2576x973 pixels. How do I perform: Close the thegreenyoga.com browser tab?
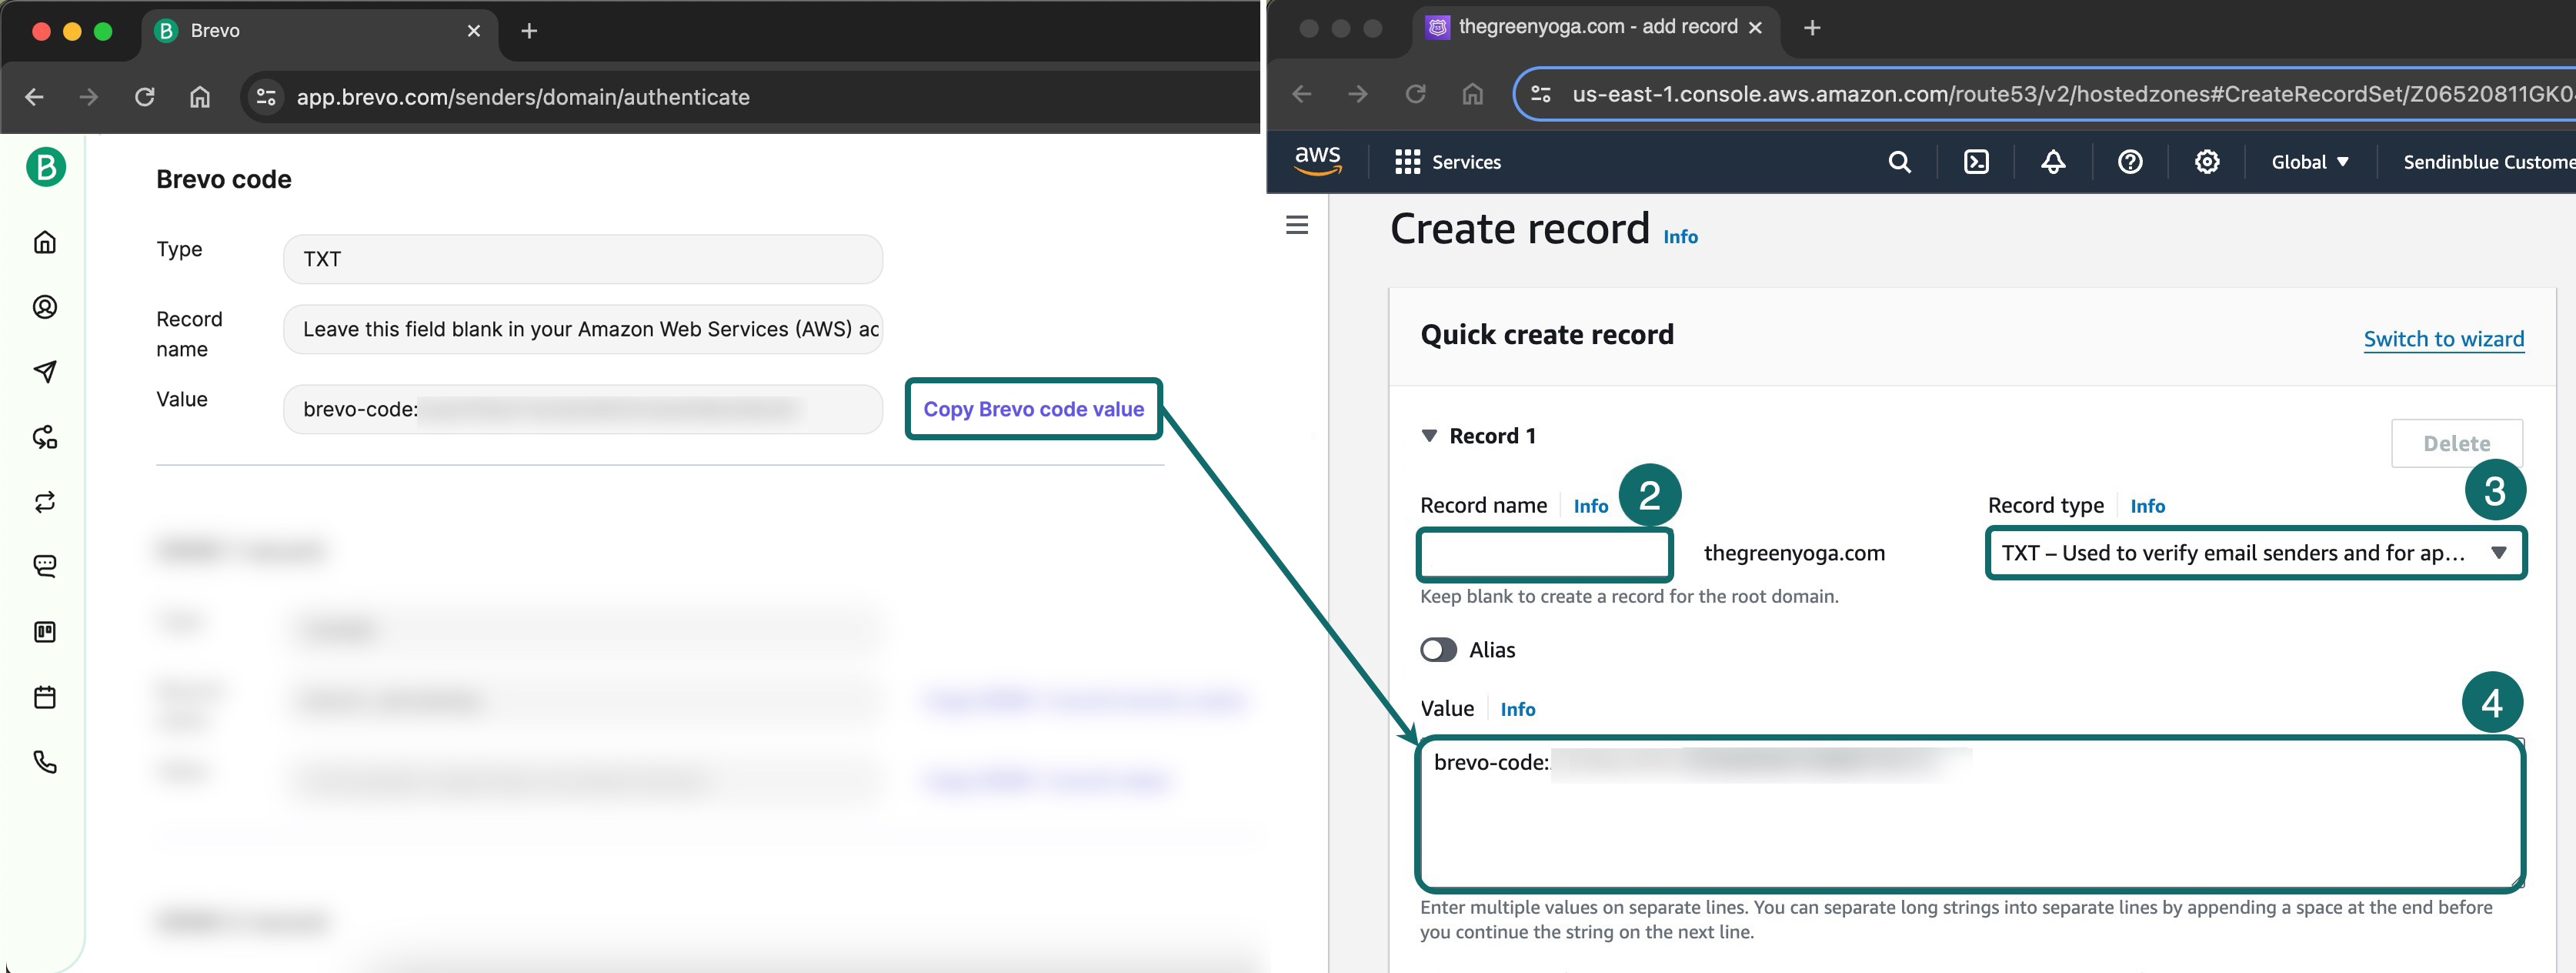pos(1755,28)
